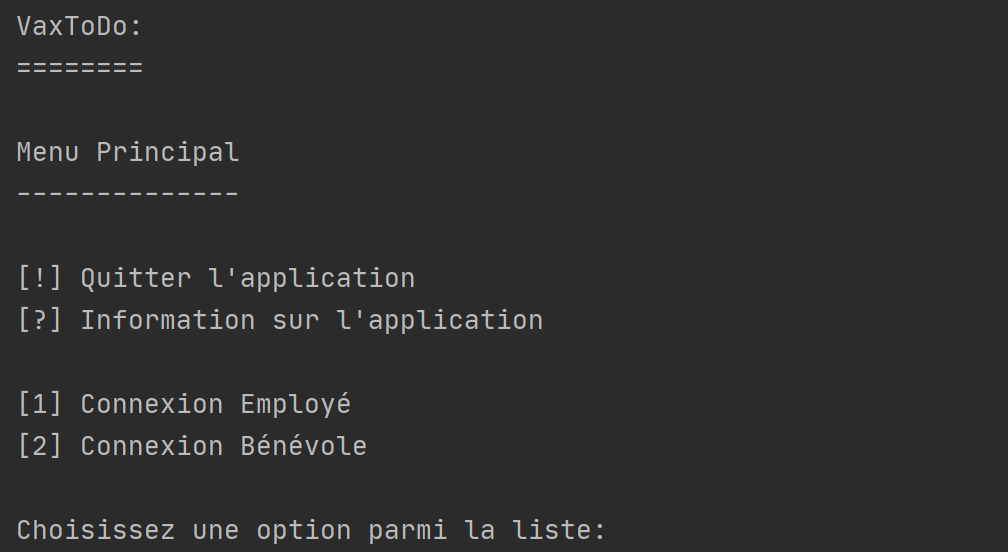Select the Menu Principal heading
This screenshot has width=1008, height=552.
(x=128, y=153)
